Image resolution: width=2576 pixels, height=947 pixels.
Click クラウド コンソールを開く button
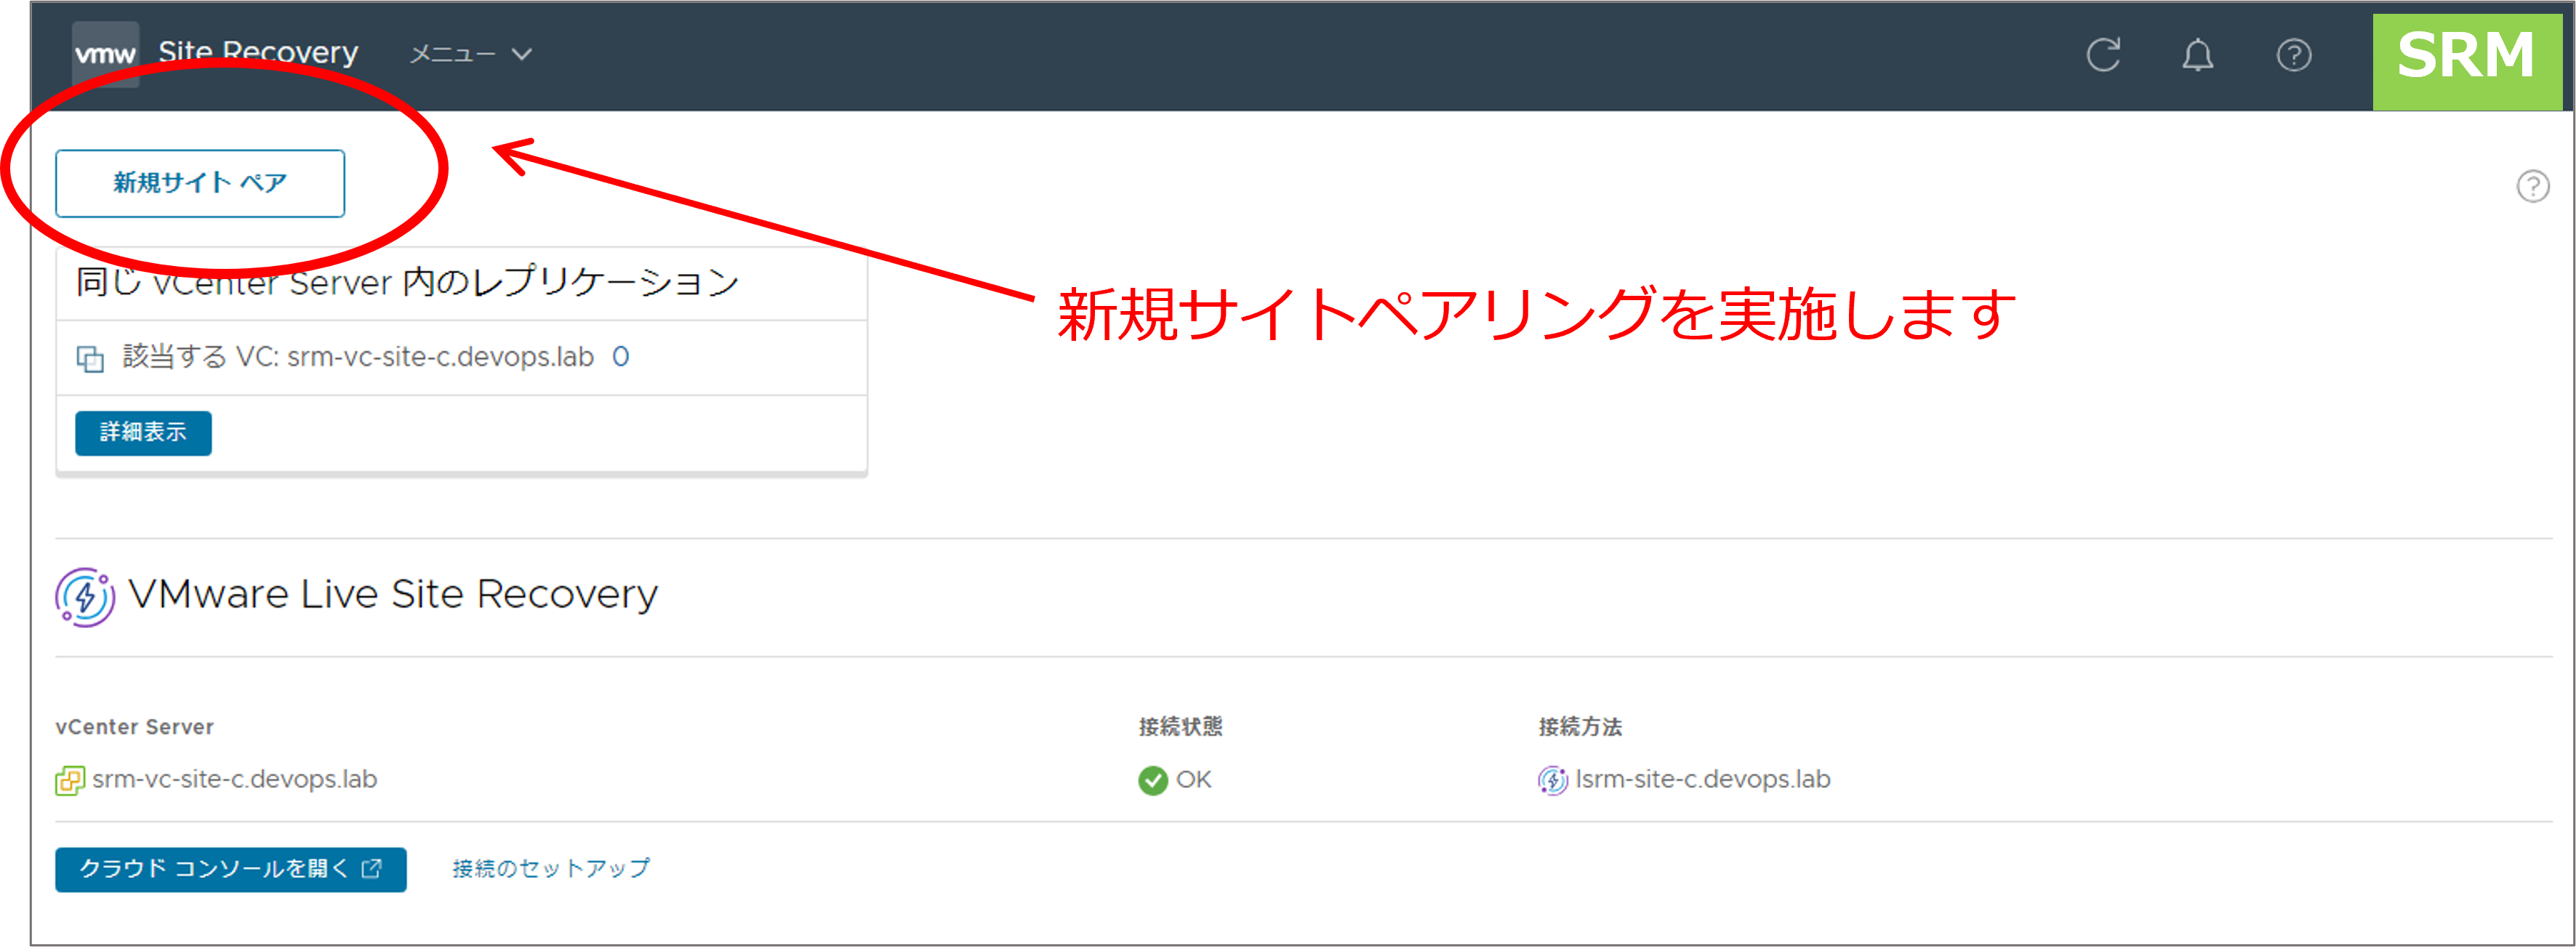[x=231, y=869]
